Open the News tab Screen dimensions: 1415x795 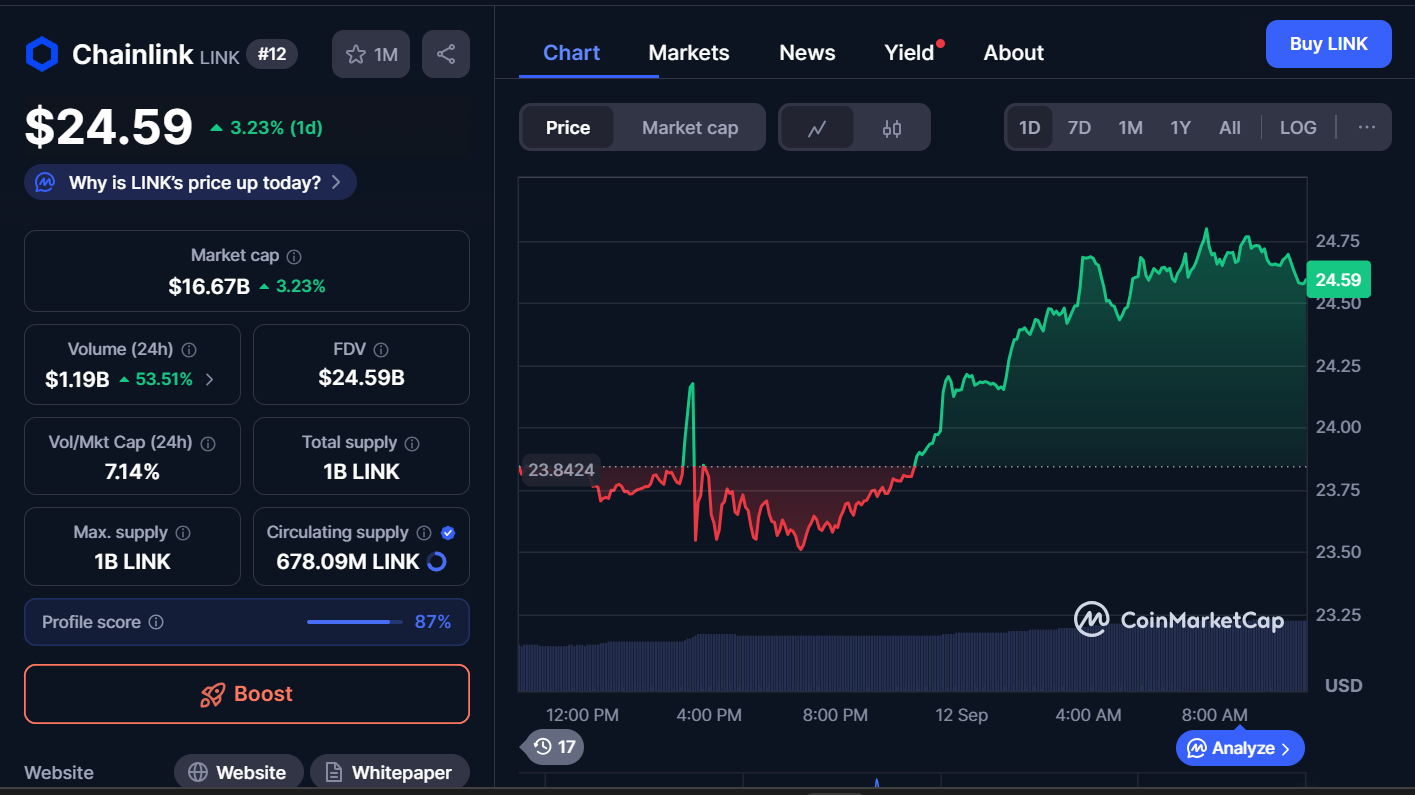point(807,53)
